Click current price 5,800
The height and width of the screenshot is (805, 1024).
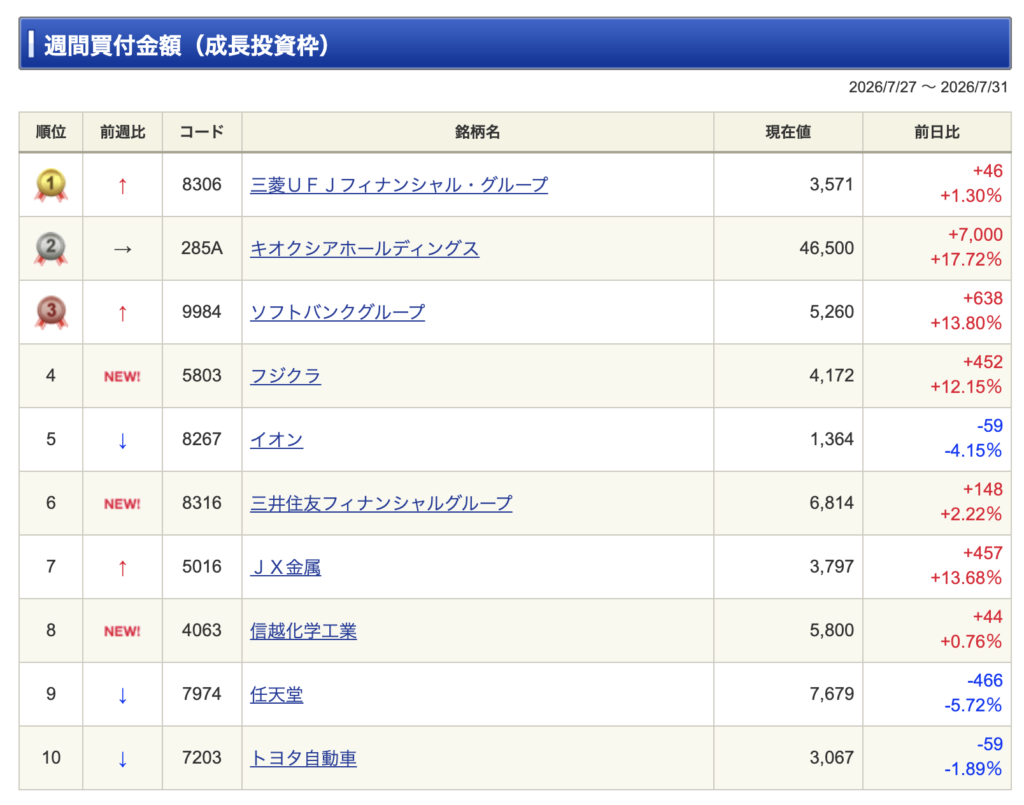[x=831, y=630]
